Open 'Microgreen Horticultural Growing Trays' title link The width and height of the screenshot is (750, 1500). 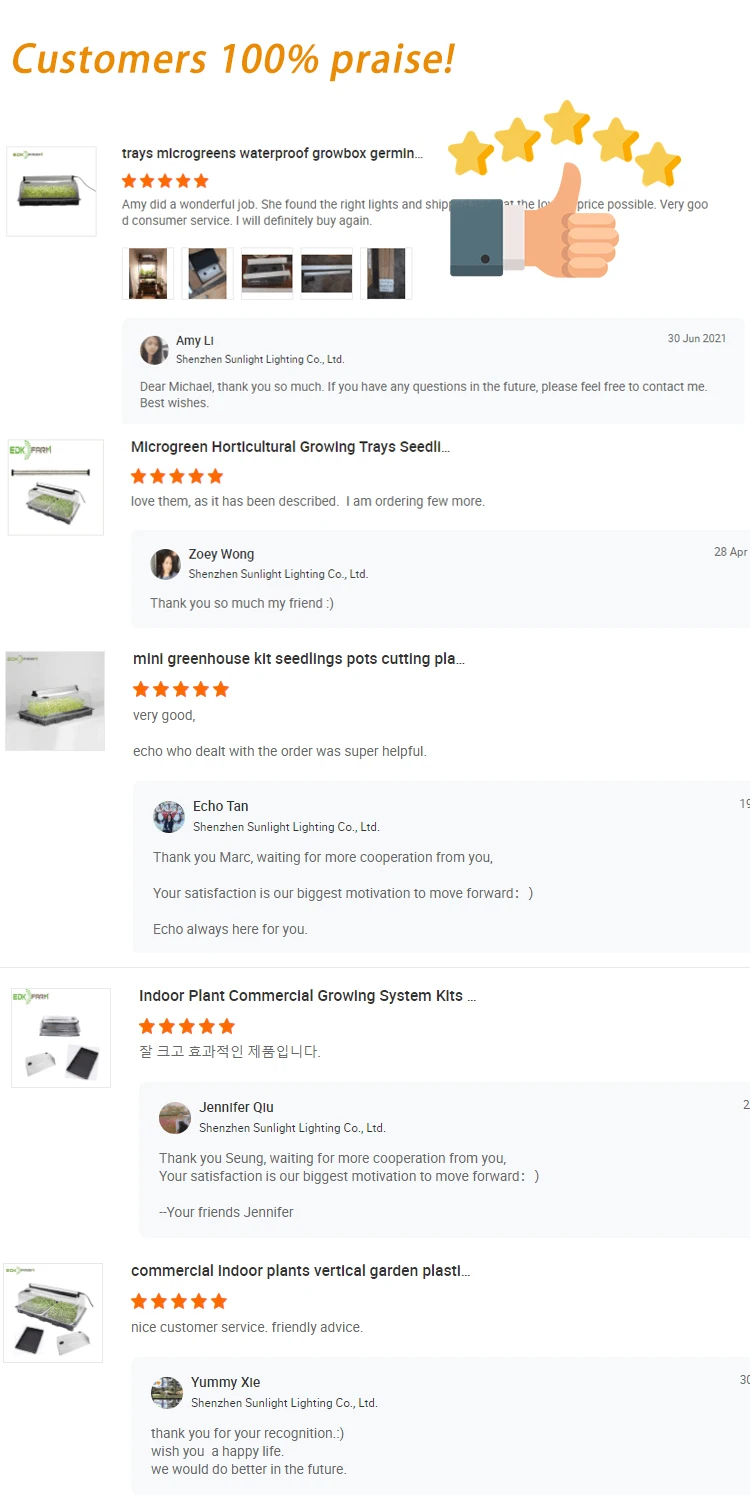coord(290,447)
